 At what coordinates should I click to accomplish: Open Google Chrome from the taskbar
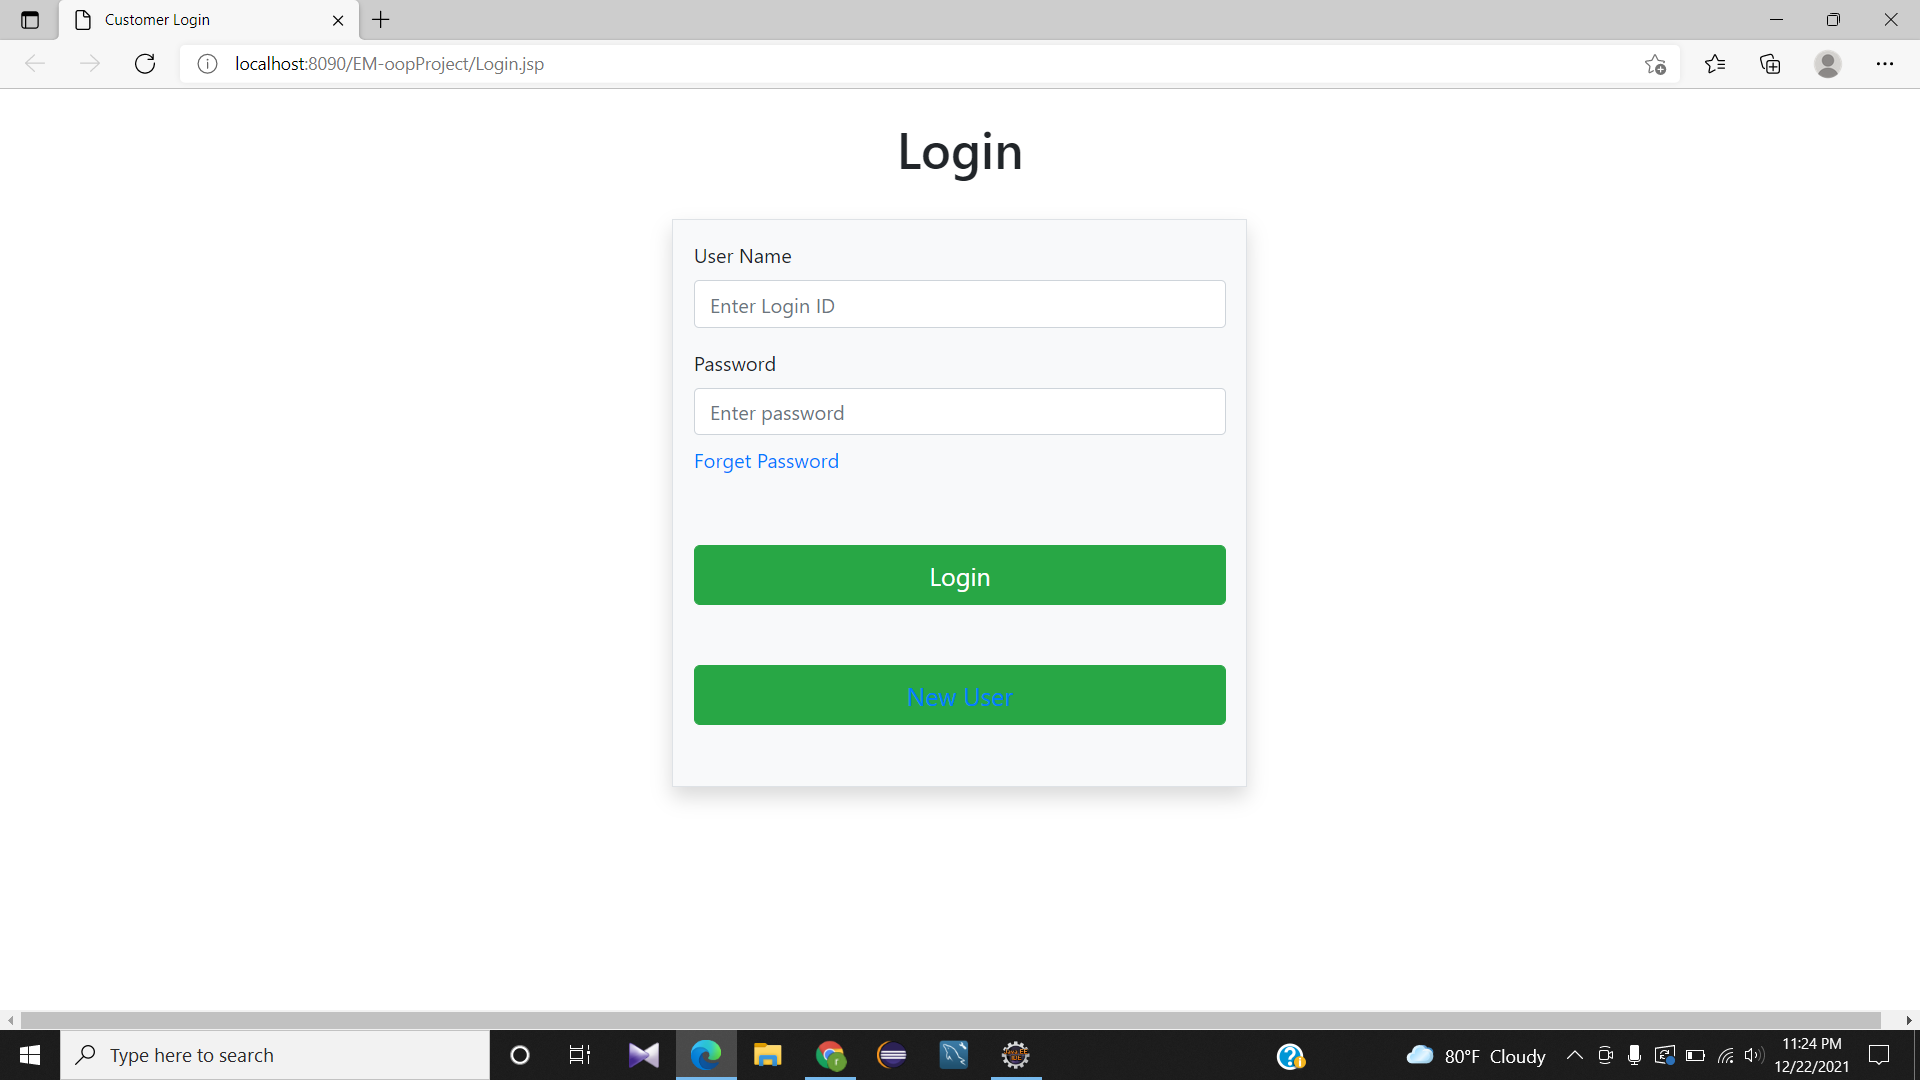pyautogui.click(x=831, y=1054)
